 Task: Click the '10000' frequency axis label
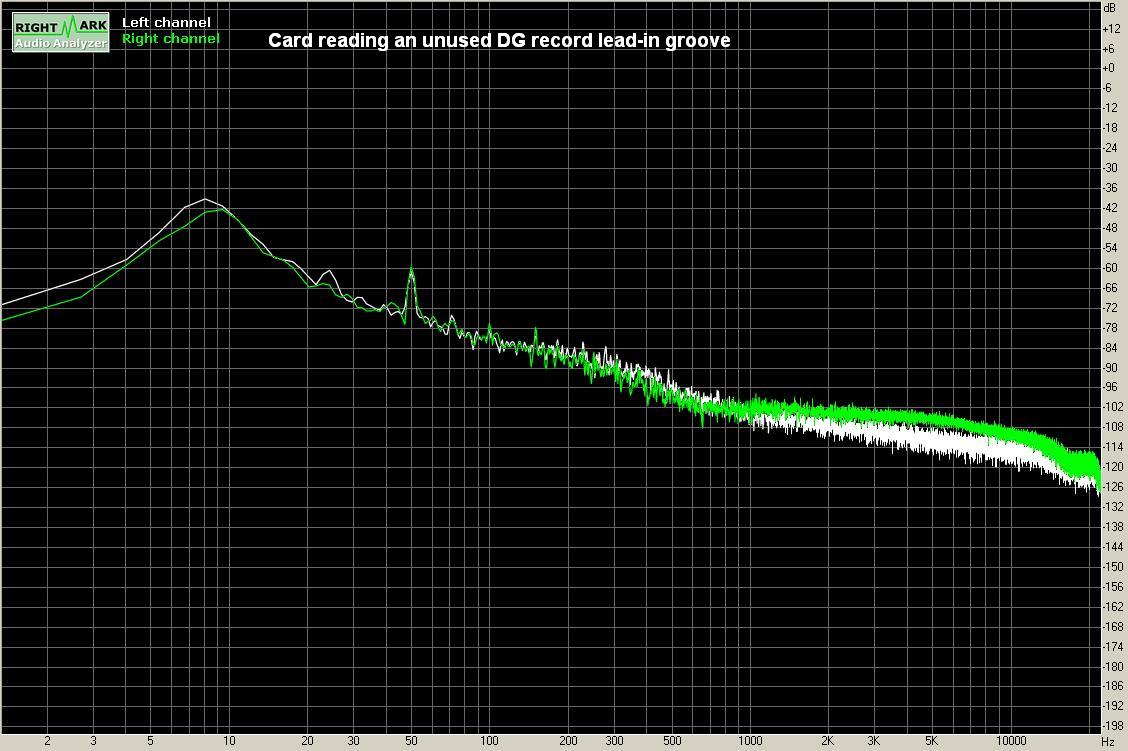(1011, 741)
